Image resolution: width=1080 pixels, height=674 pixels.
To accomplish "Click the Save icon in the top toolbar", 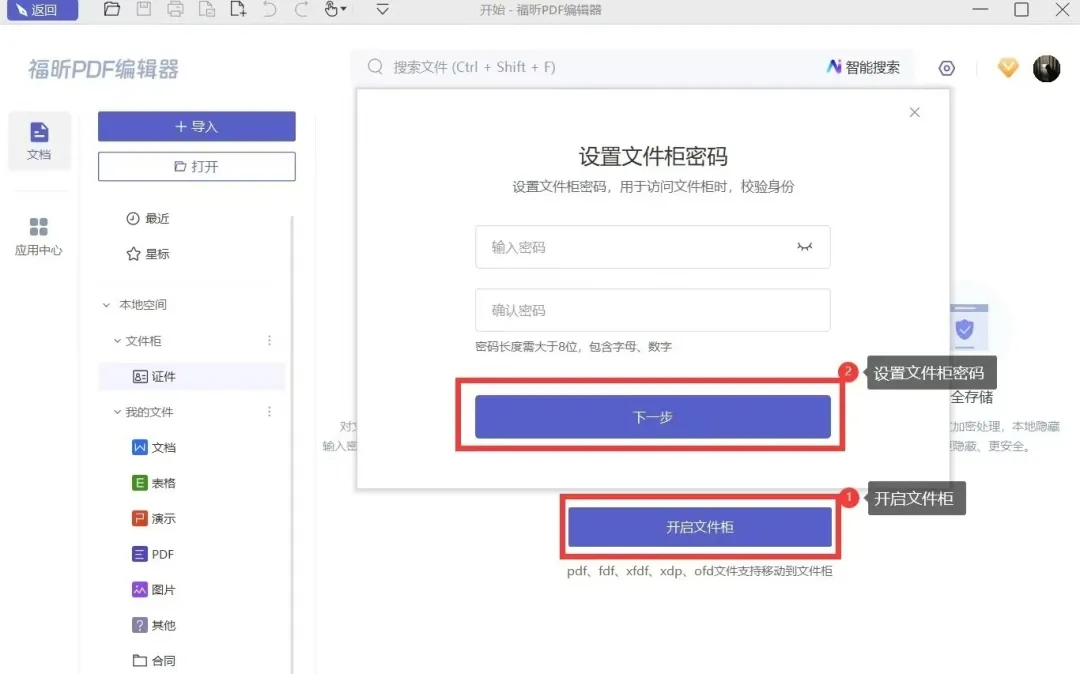I will (143, 10).
